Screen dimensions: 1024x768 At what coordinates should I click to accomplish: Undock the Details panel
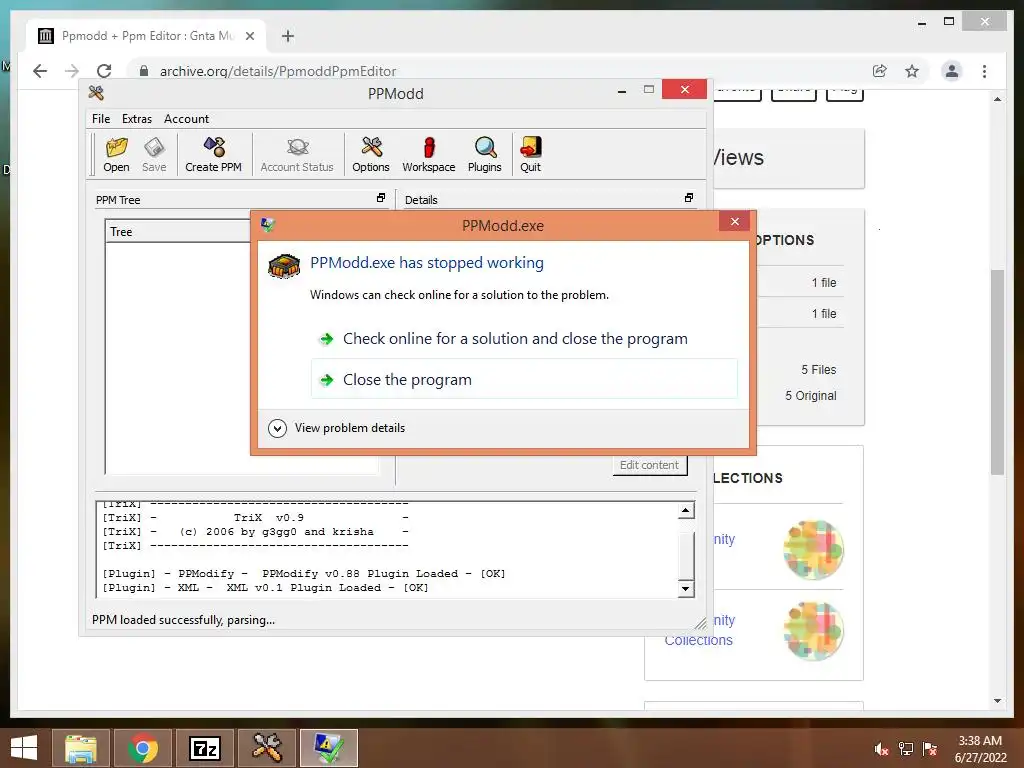click(688, 198)
